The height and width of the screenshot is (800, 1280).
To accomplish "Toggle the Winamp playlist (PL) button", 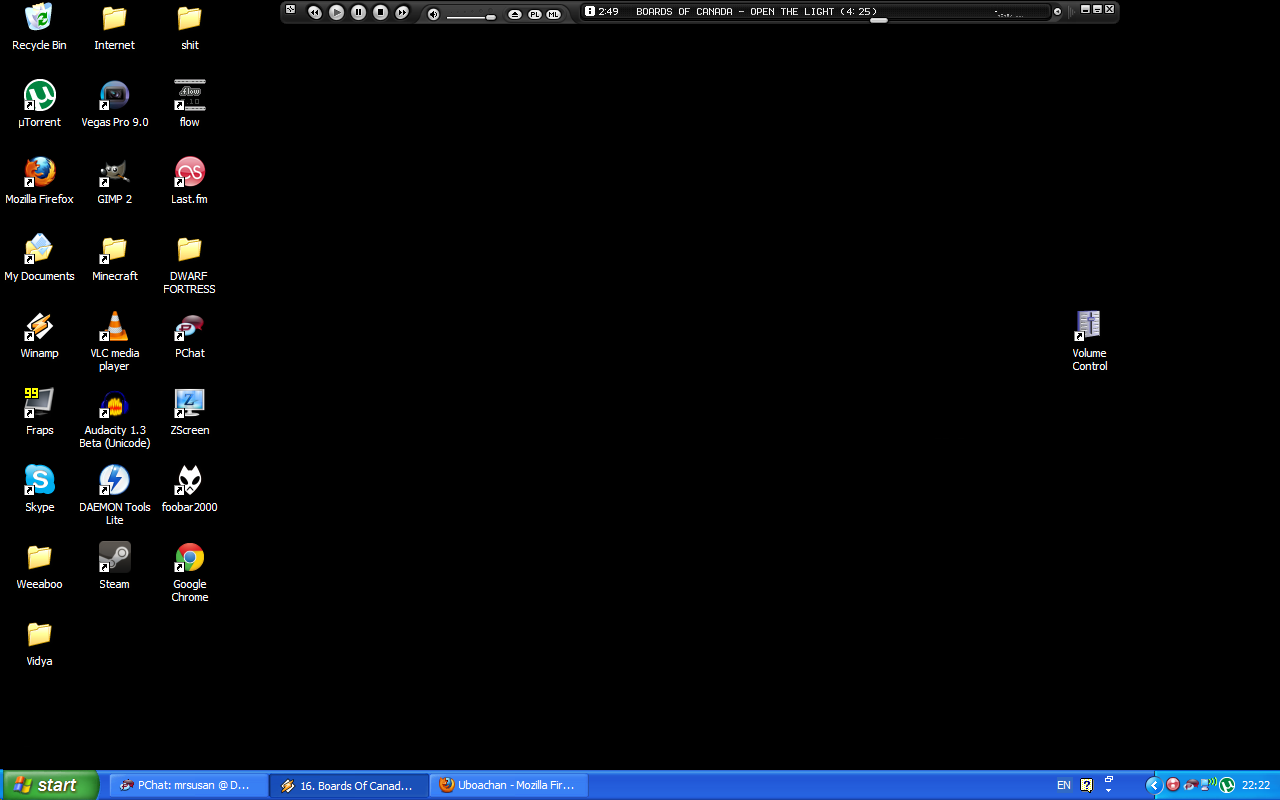I will point(535,14).
